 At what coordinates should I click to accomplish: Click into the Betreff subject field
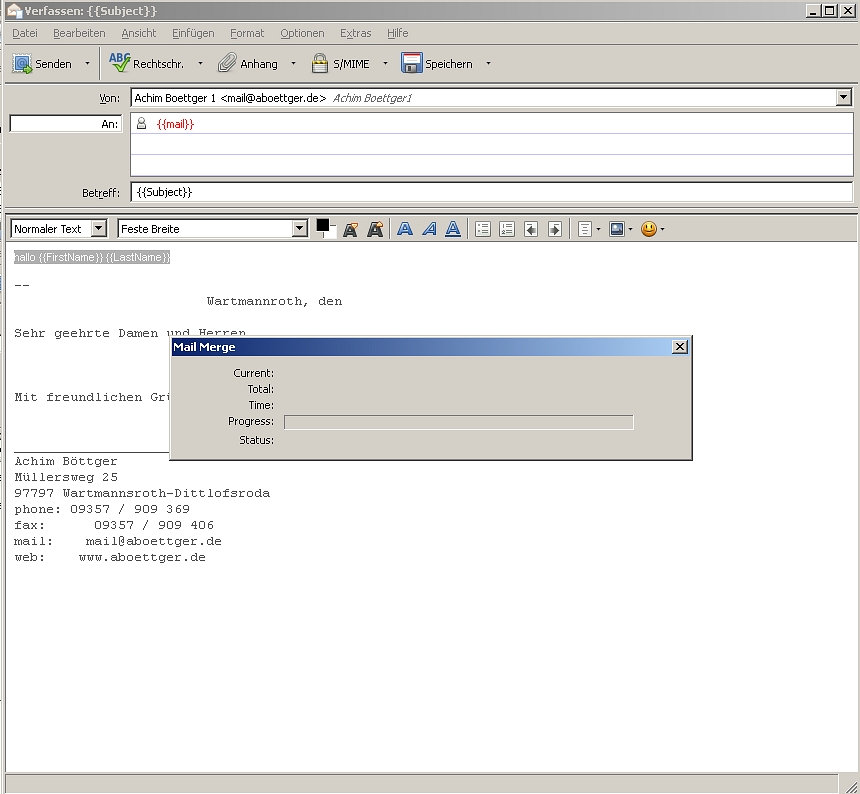(x=490, y=192)
